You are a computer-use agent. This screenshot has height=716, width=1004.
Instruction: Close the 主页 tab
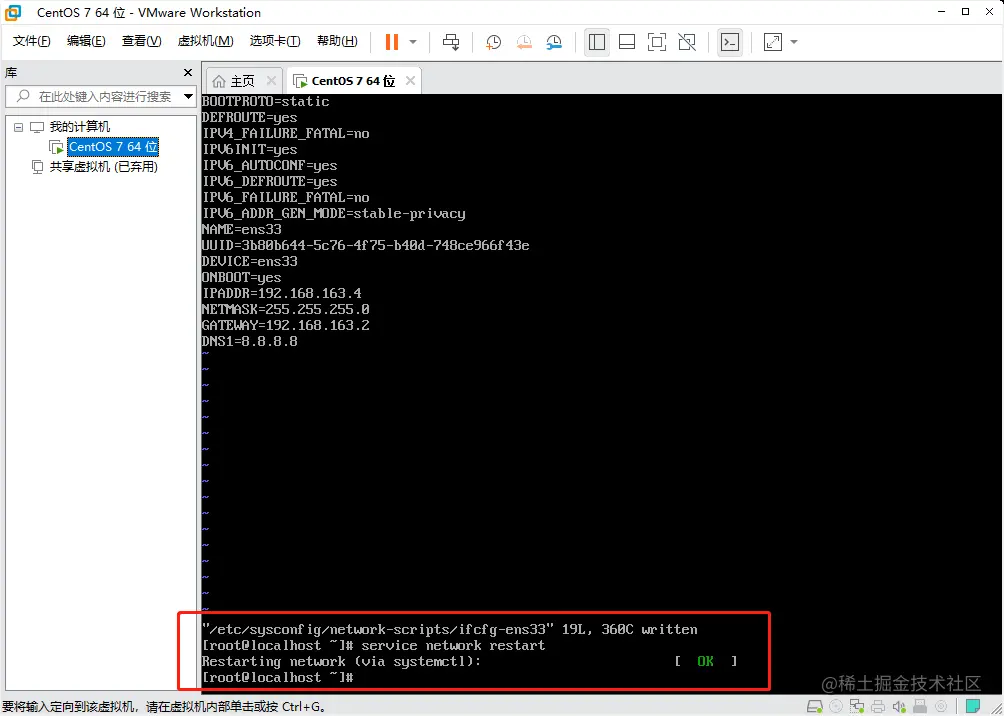[271, 81]
